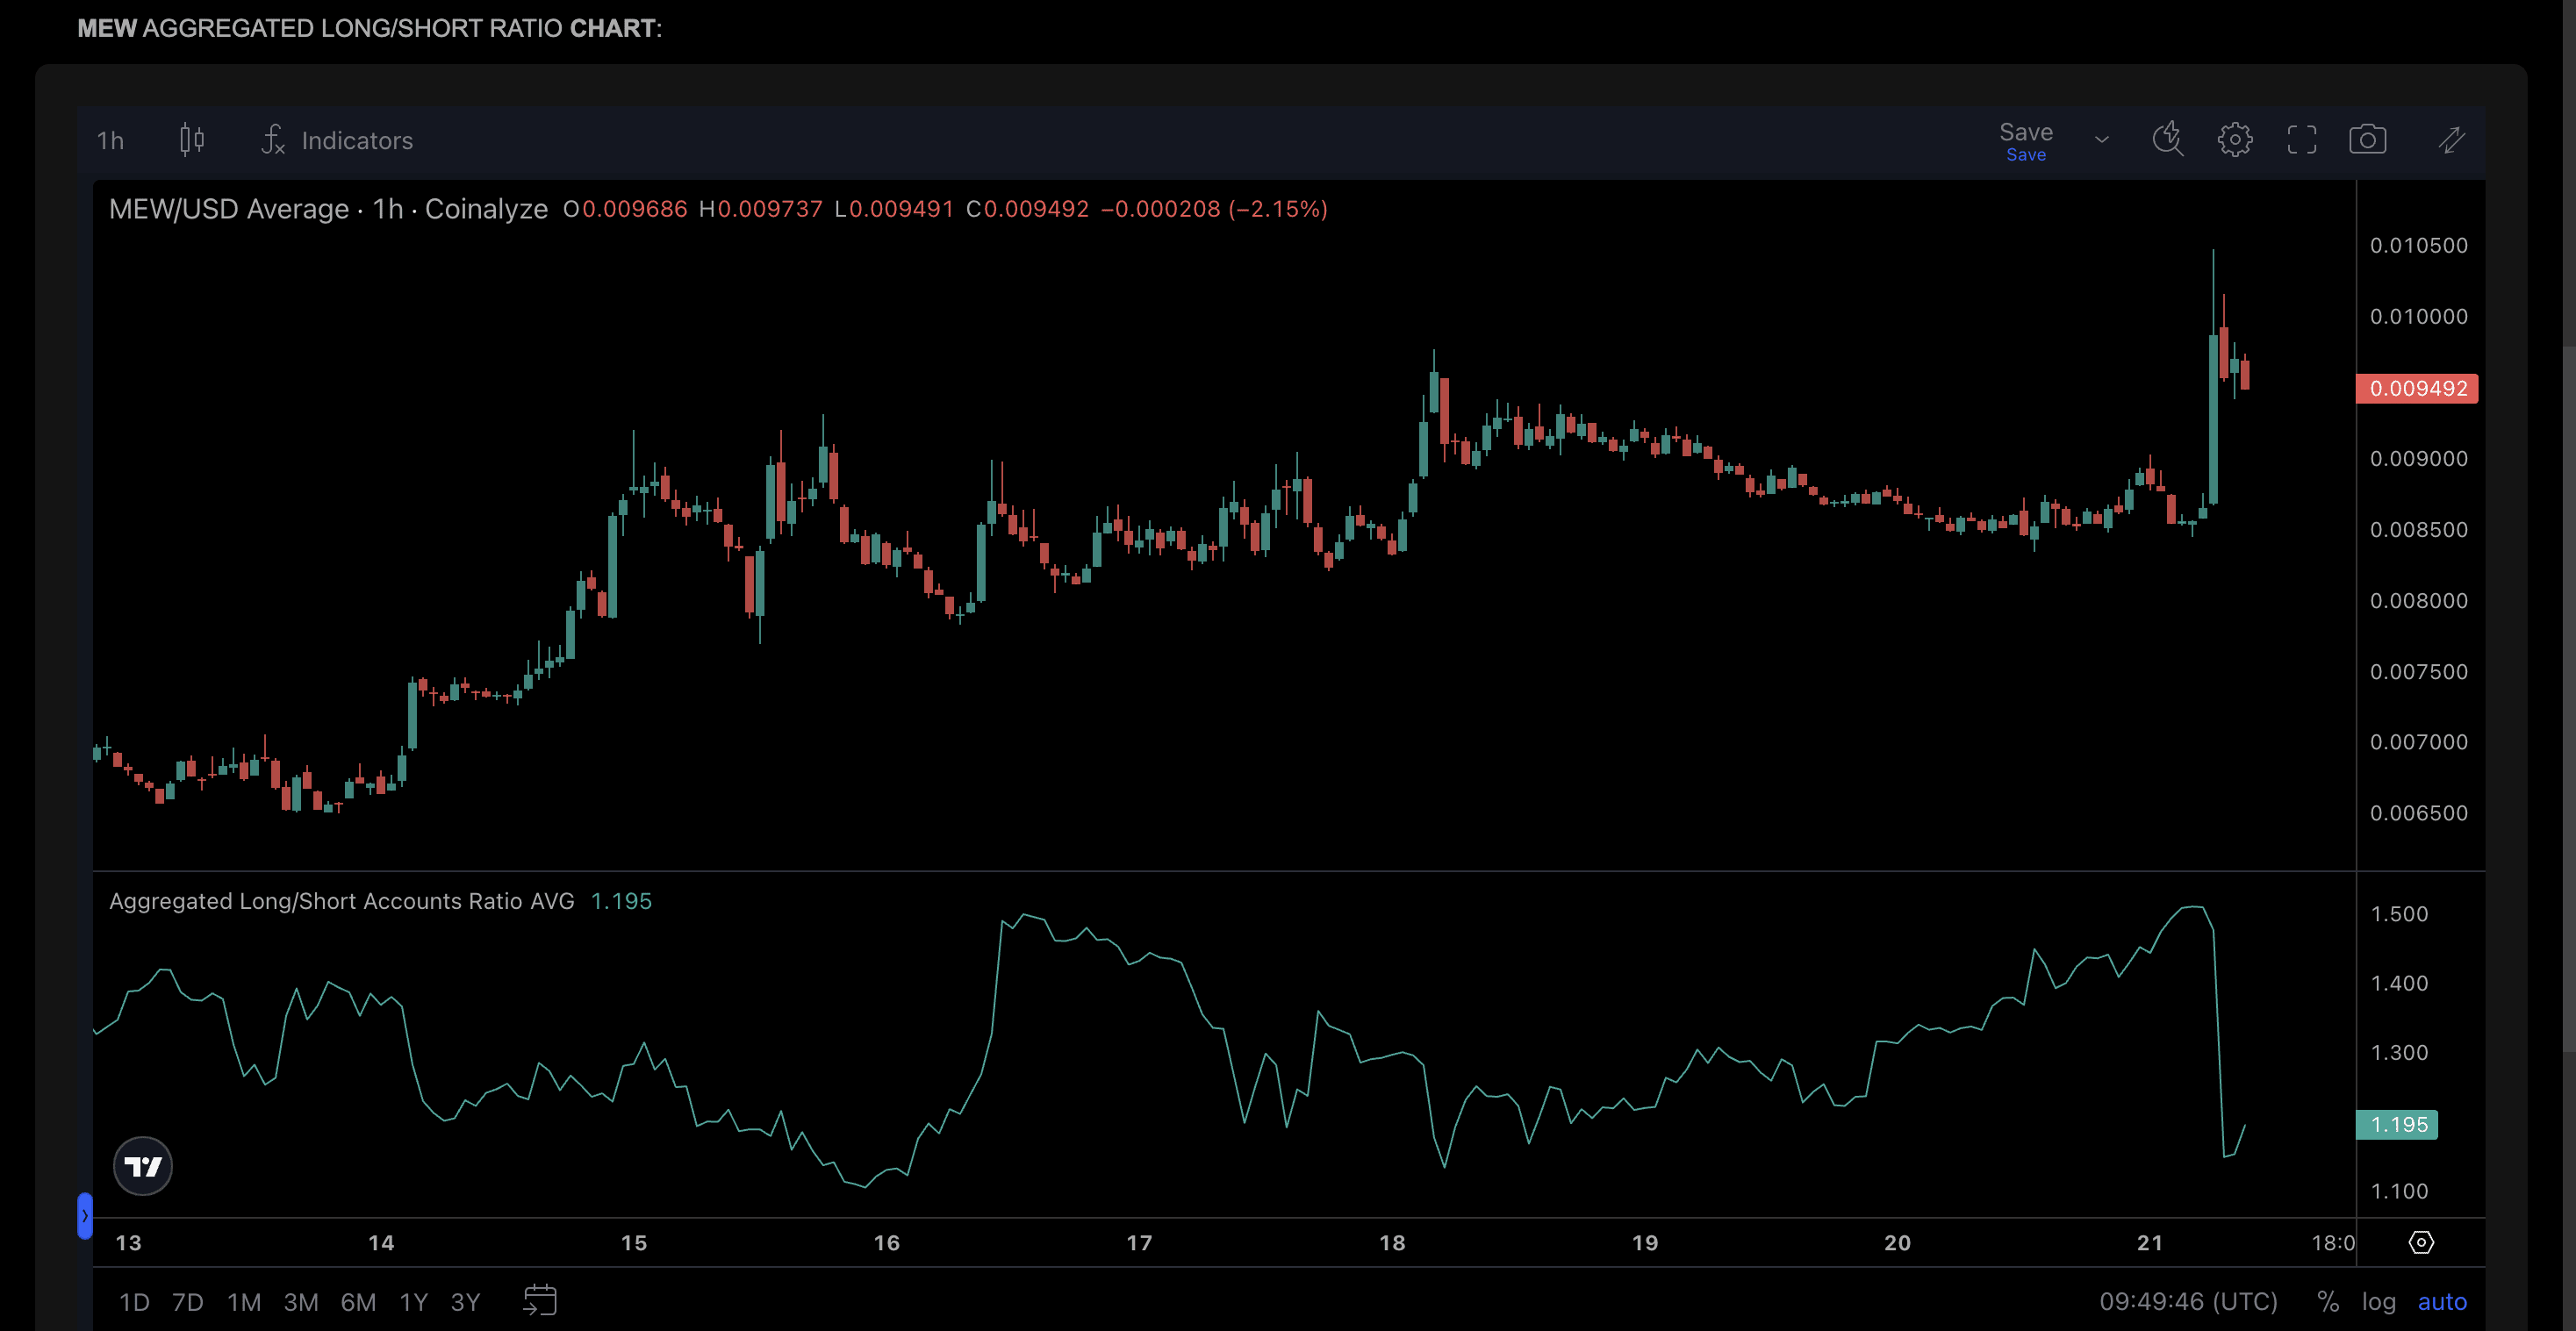Open the candlestick chart style selector
The image size is (2576, 1331).
[x=191, y=140]
